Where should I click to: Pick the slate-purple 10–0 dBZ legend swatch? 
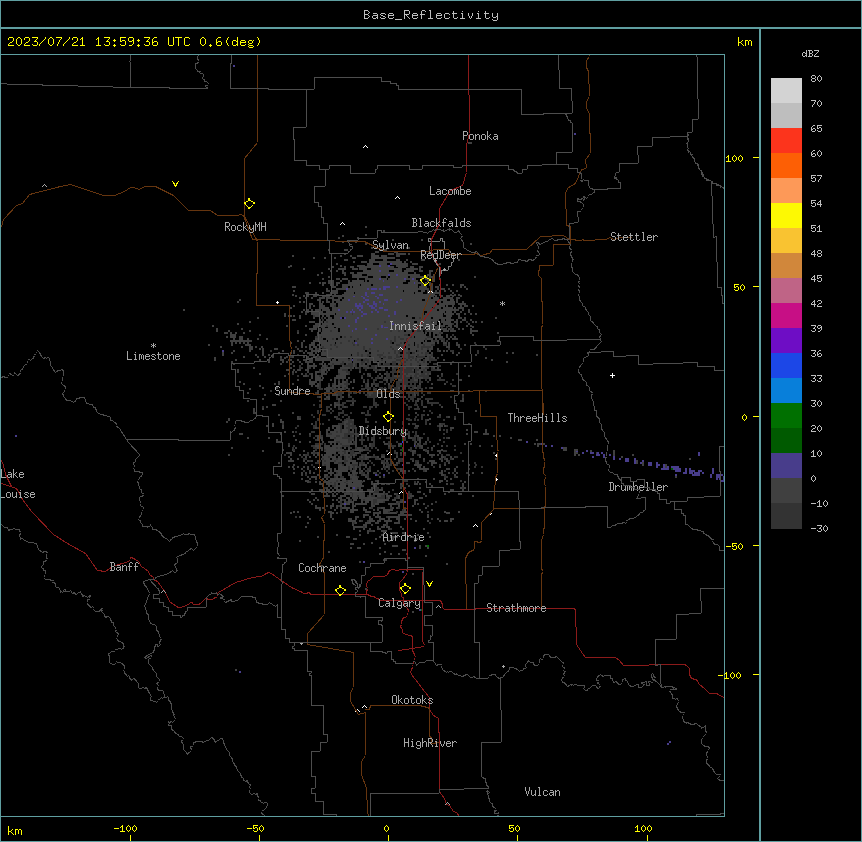(x=786, y=466)
